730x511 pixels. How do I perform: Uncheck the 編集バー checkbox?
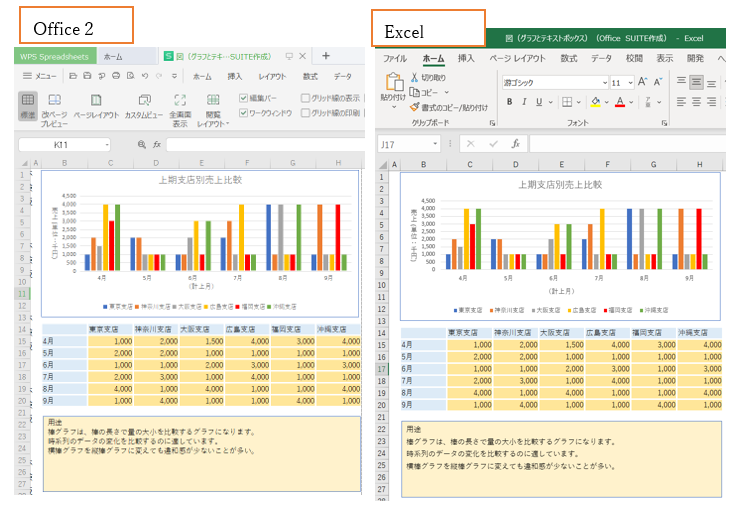(x=243, y=98)
